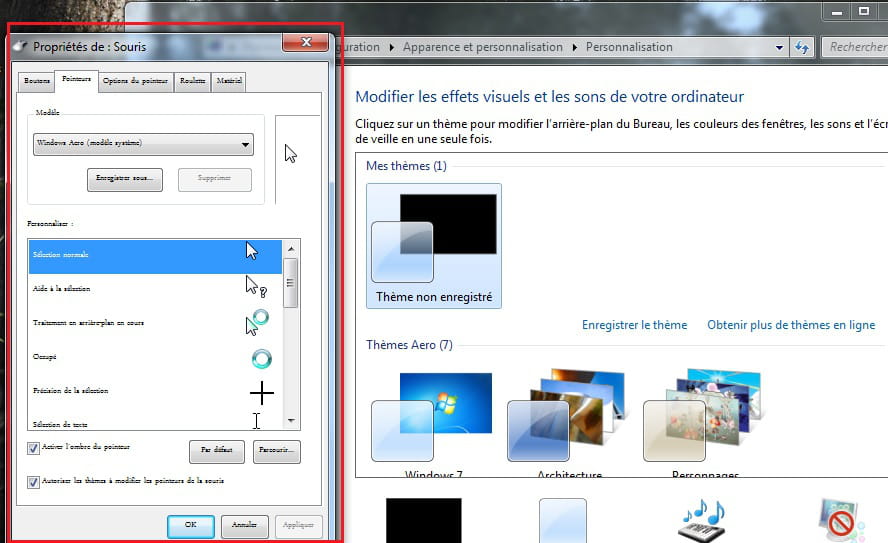The height and width of the screenshot is (543, 888).
Task: Open the desktop background black icon
Action: coord(424,520)
